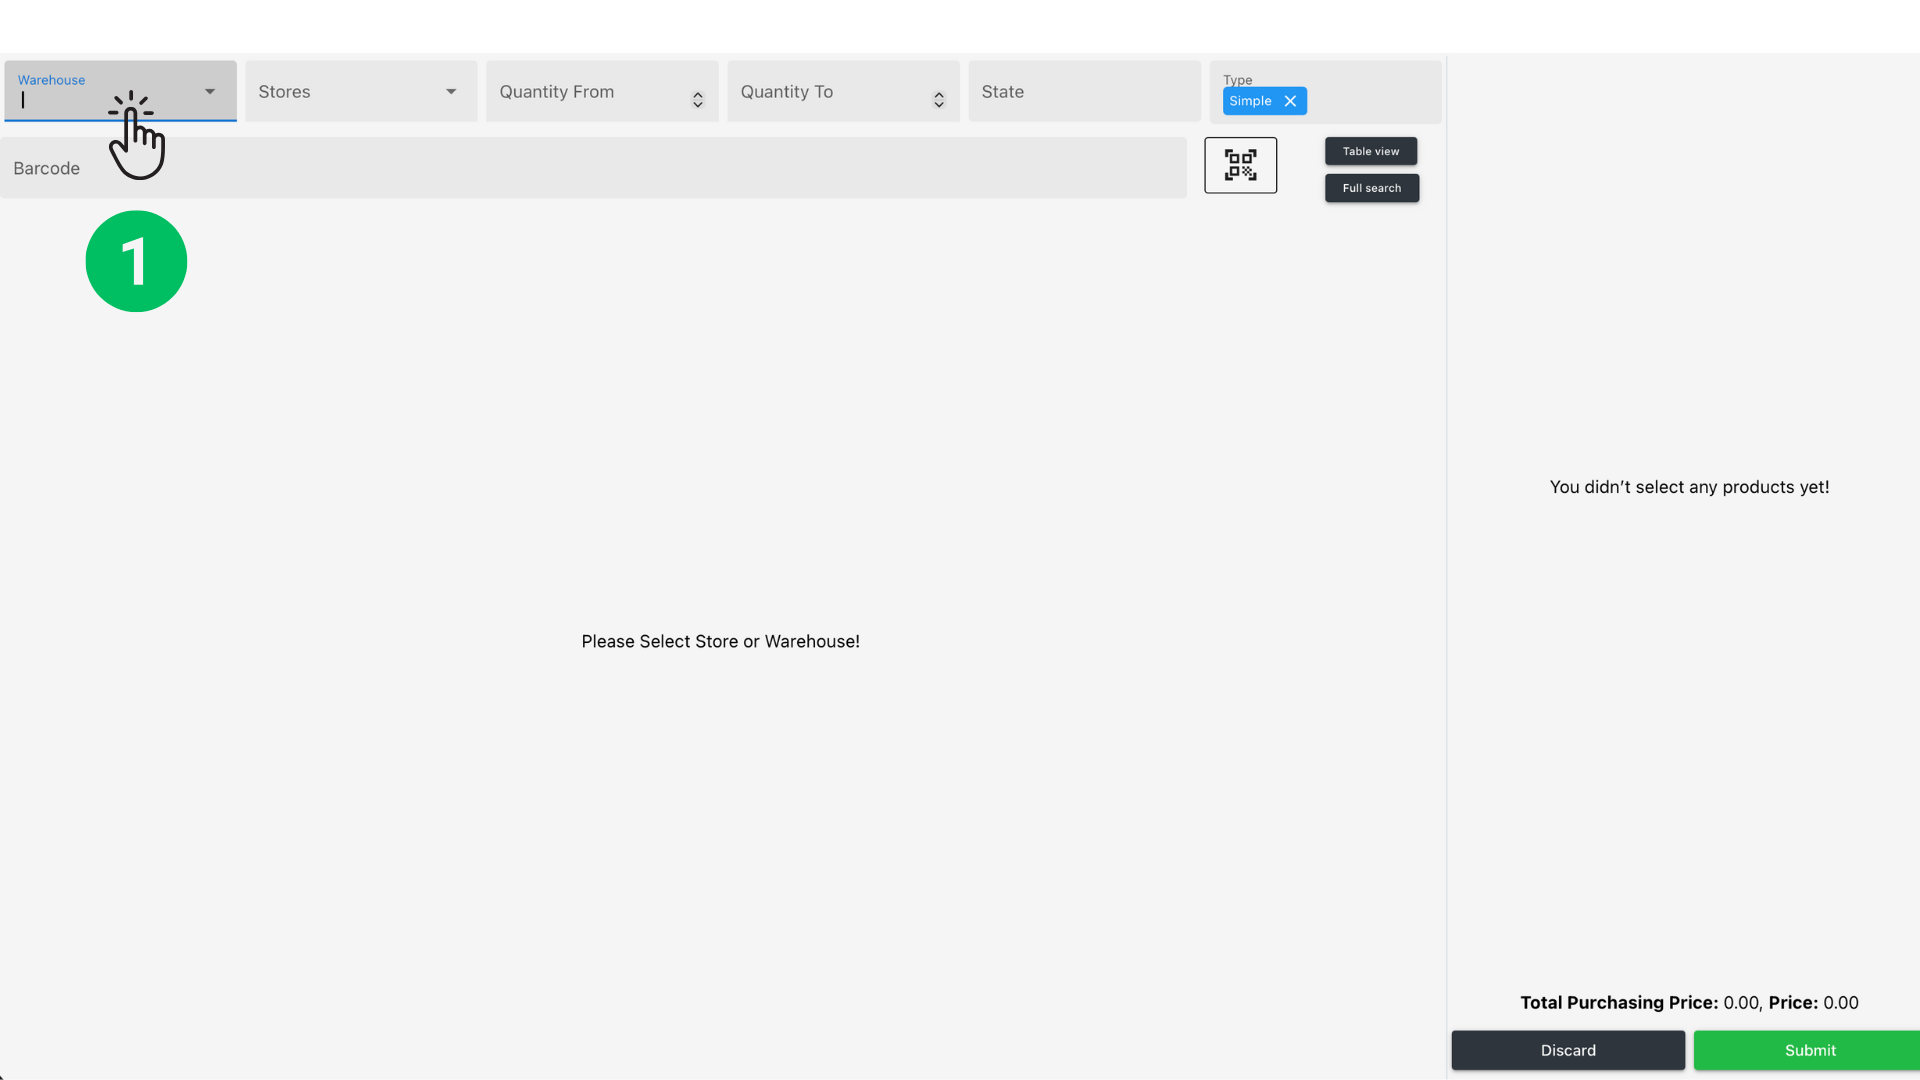The width and height of the screenshot is (1920, 1080).
Task: Open the barcode scanner with QR icon
Action: (x=1240, y=164)
